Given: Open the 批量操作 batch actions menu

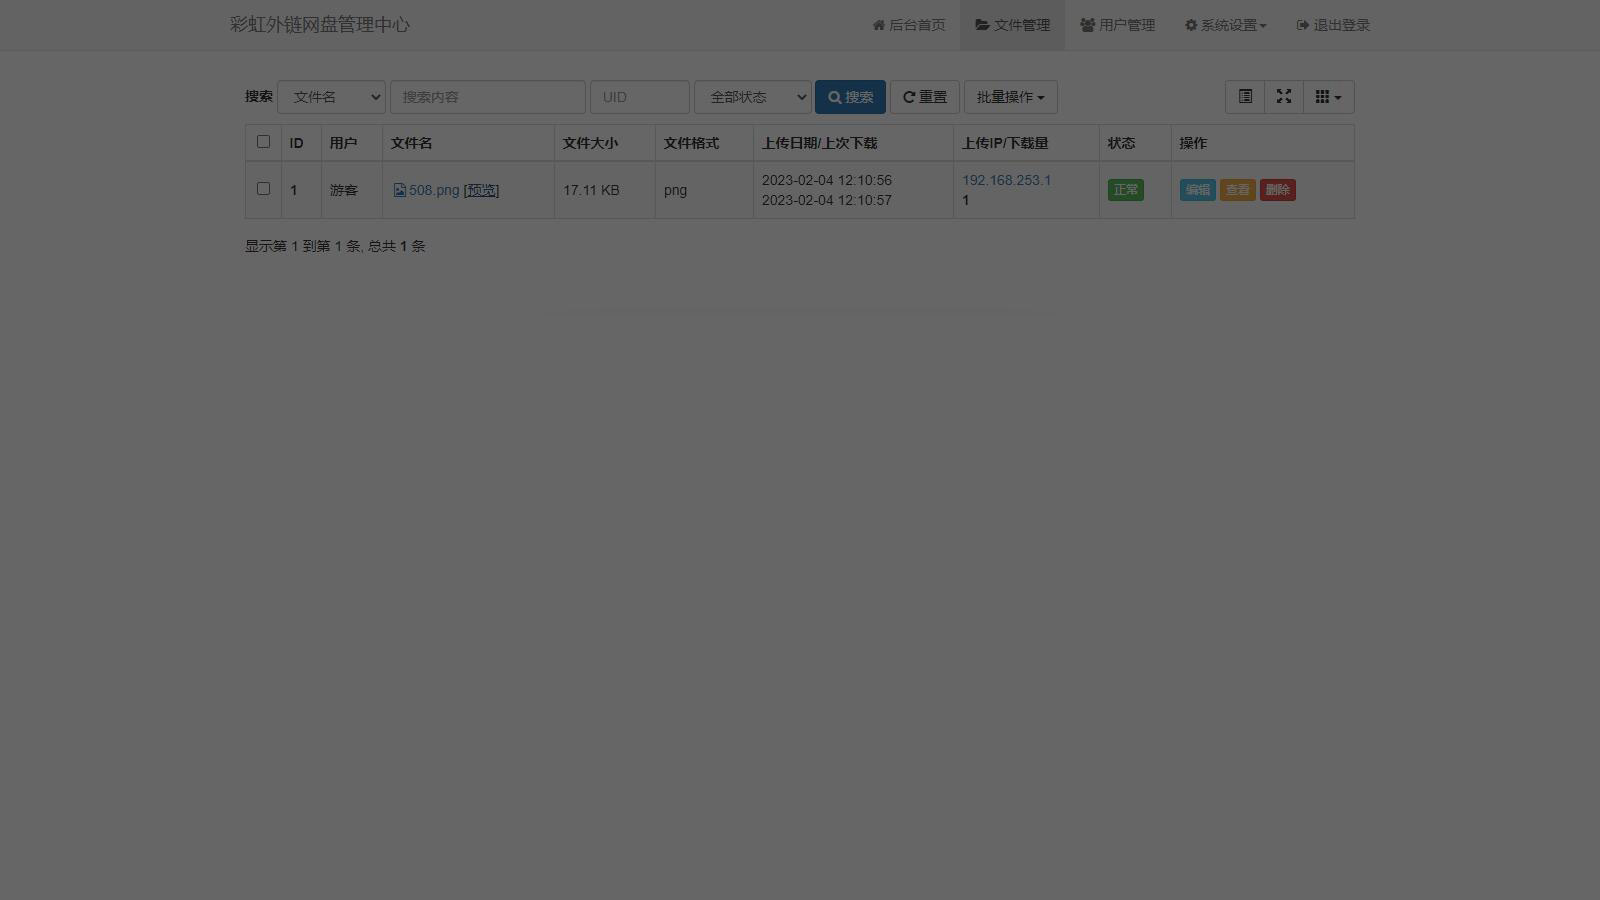Looking at the screenshot, I should pyautogui.click(x=1010, y=97).
